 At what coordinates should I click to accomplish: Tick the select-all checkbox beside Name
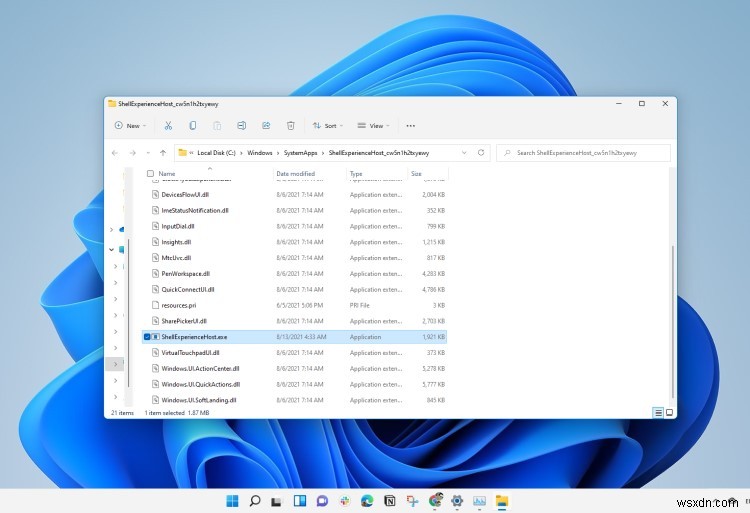click(x=150, y=174)
